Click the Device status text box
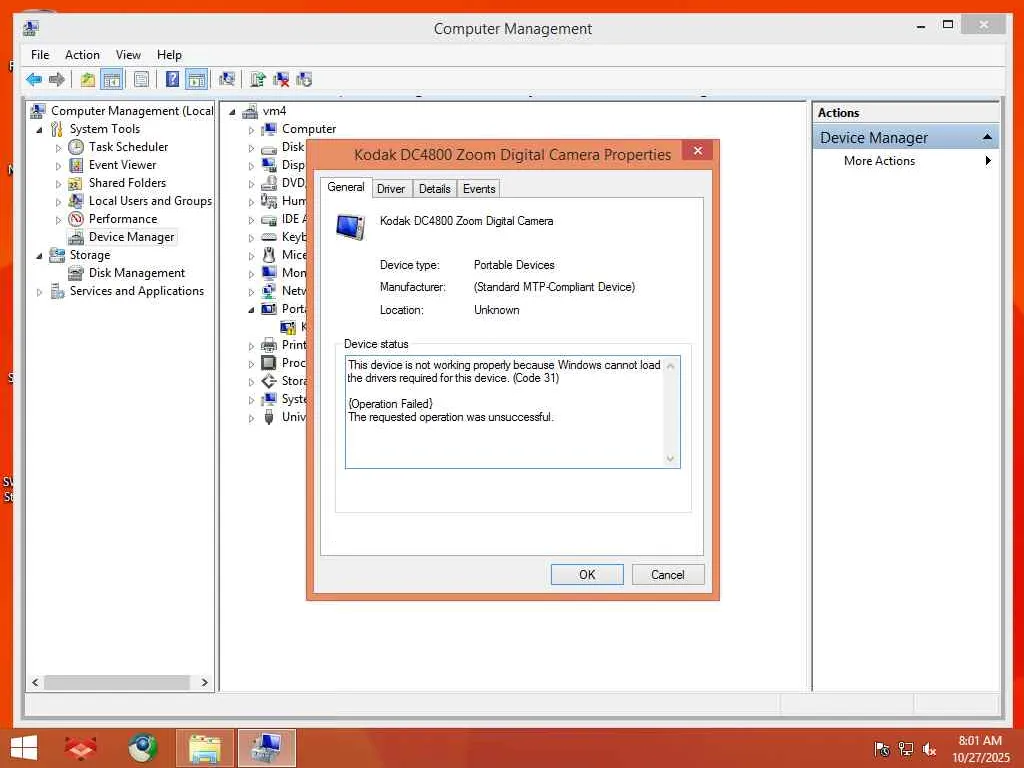 (513, 412)
